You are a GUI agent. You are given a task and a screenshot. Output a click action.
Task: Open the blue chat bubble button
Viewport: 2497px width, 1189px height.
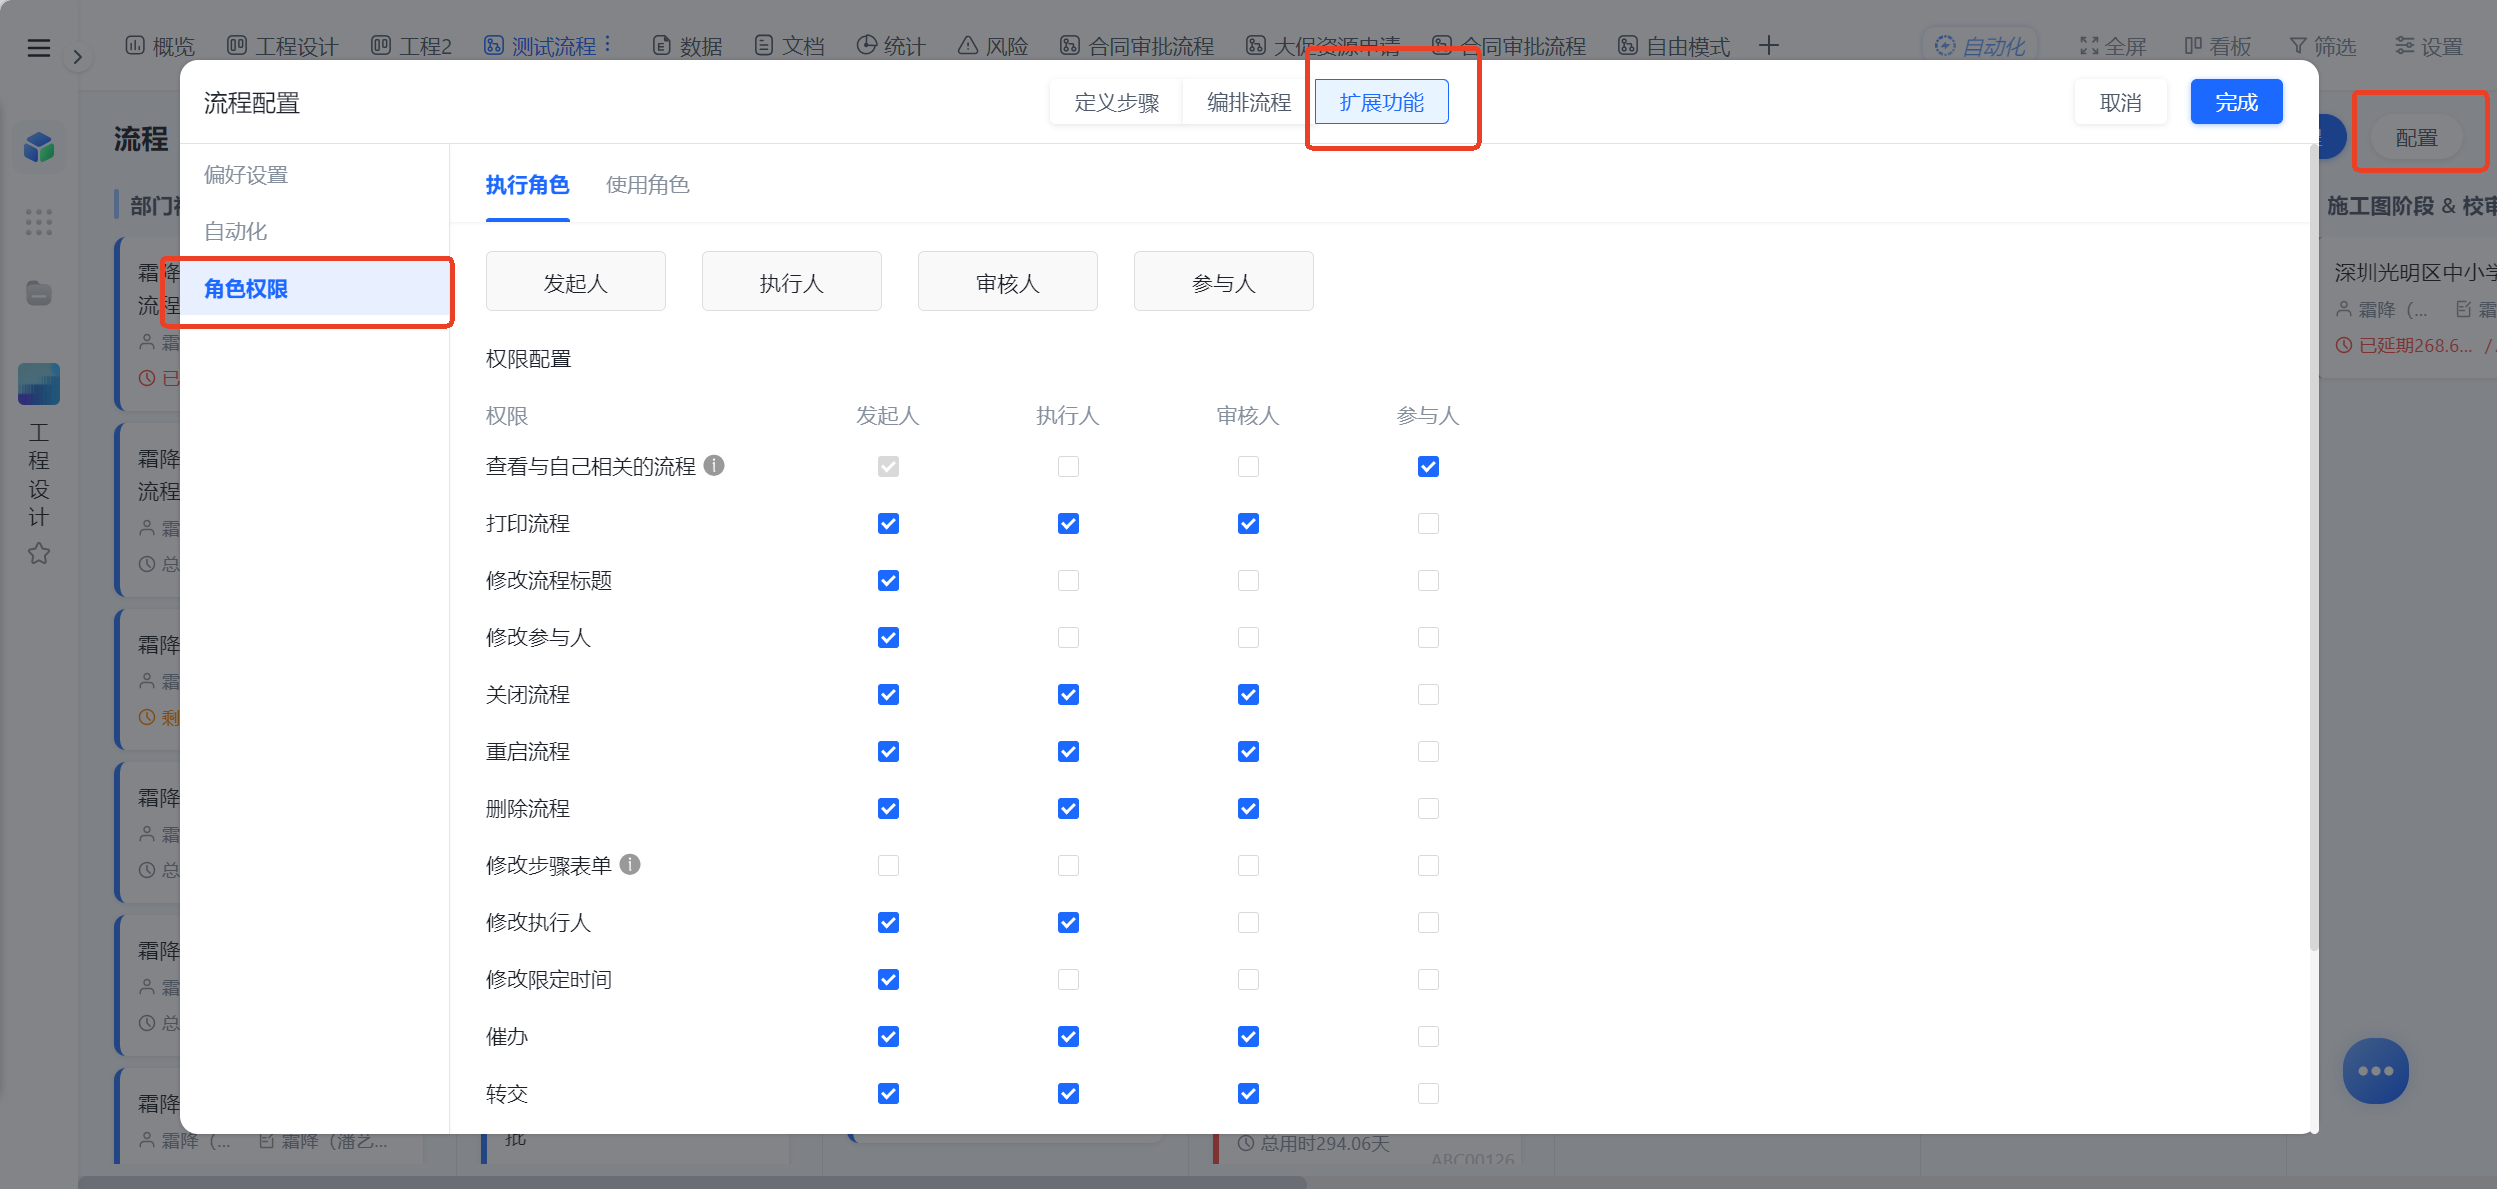[2375, 1071]
